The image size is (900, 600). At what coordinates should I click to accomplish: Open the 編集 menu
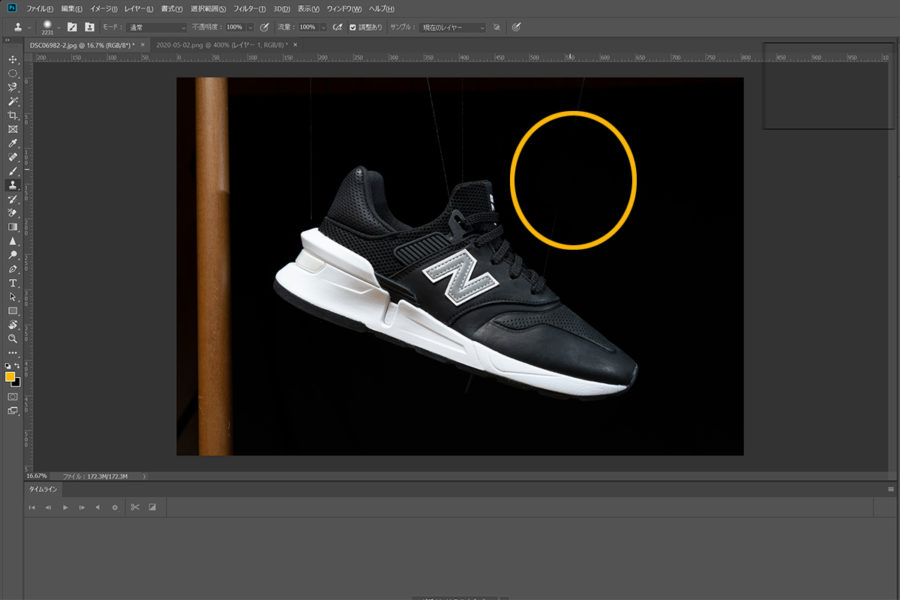[x=72, y=9]
